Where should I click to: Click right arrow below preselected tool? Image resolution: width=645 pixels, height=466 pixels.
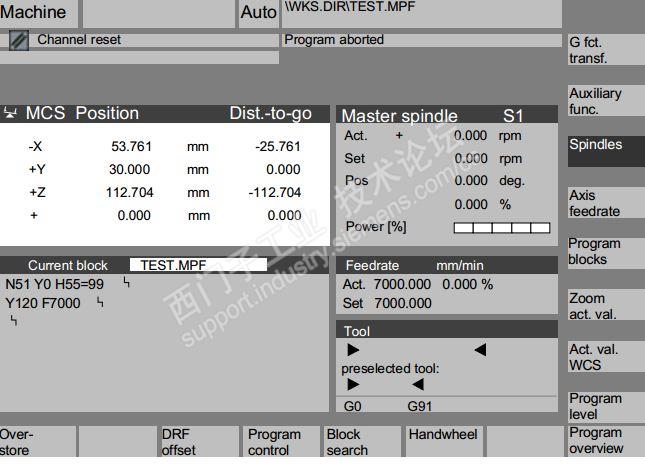pos(353,385)
